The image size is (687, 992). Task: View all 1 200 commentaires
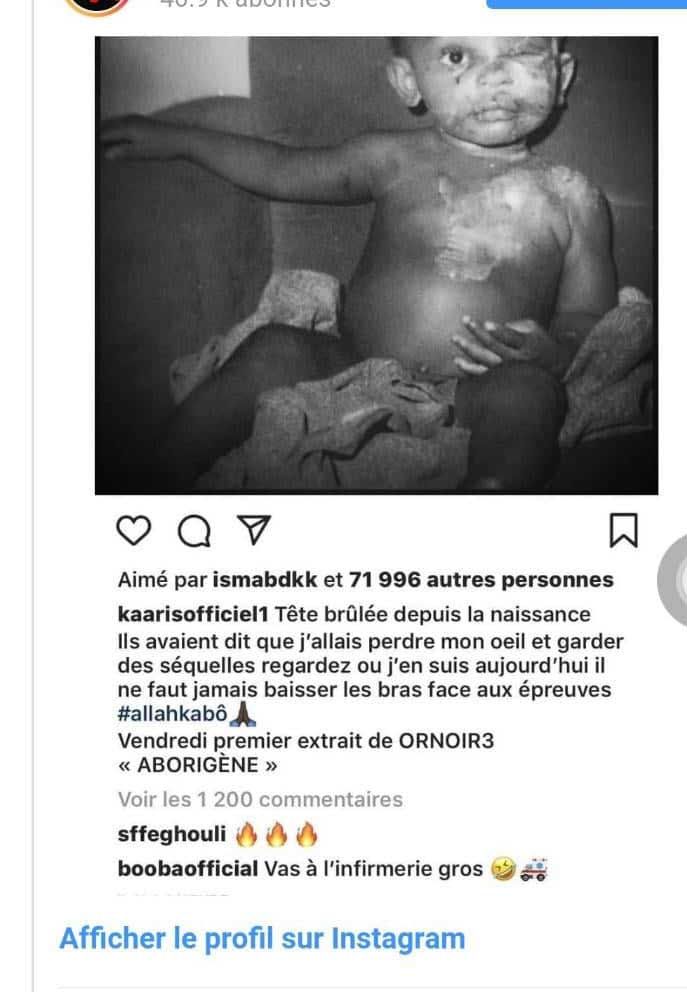click(260, 800)
